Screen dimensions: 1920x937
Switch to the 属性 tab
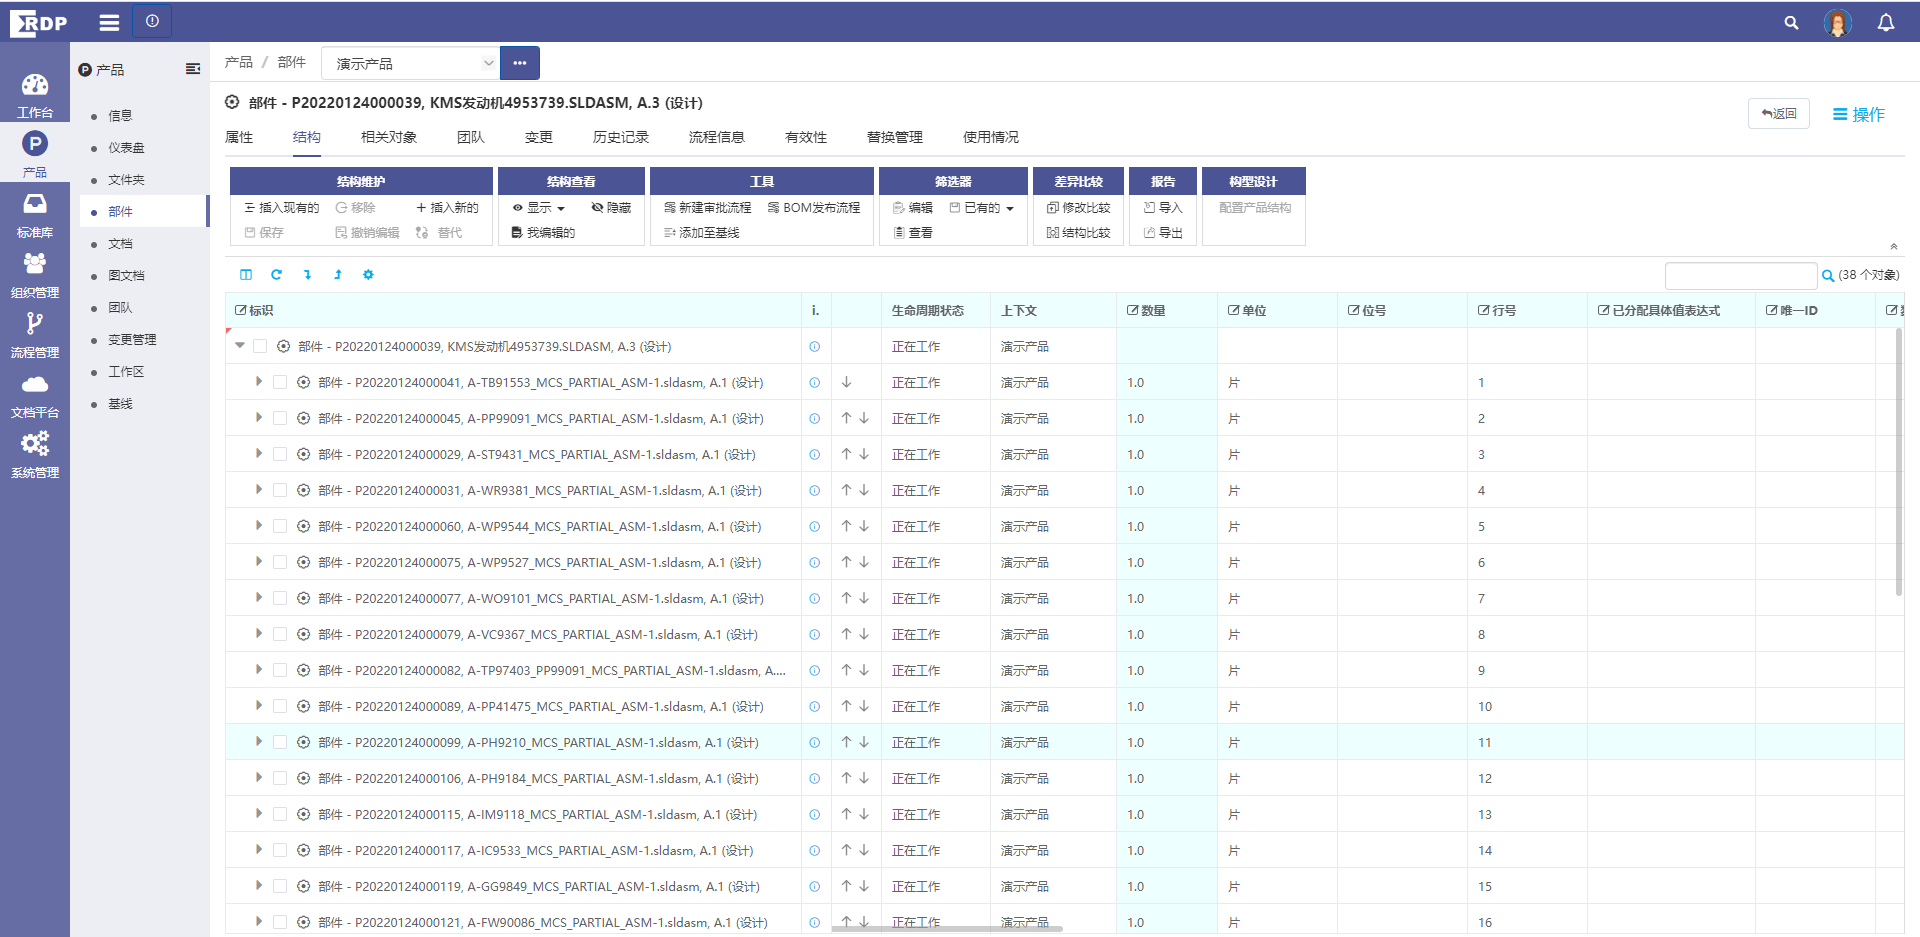[x=239, y=137]
